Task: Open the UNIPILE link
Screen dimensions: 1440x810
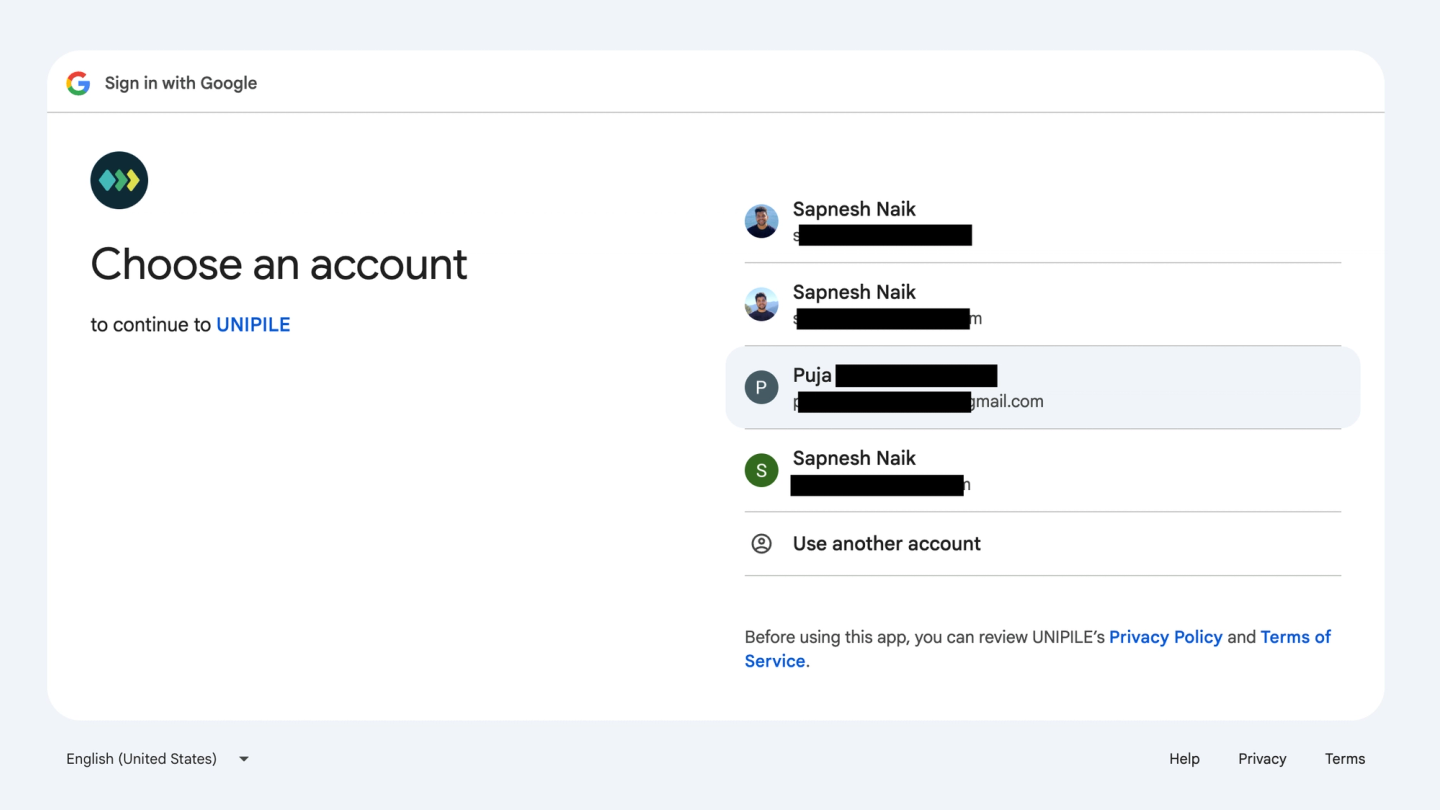Action: tap(253, 324)
